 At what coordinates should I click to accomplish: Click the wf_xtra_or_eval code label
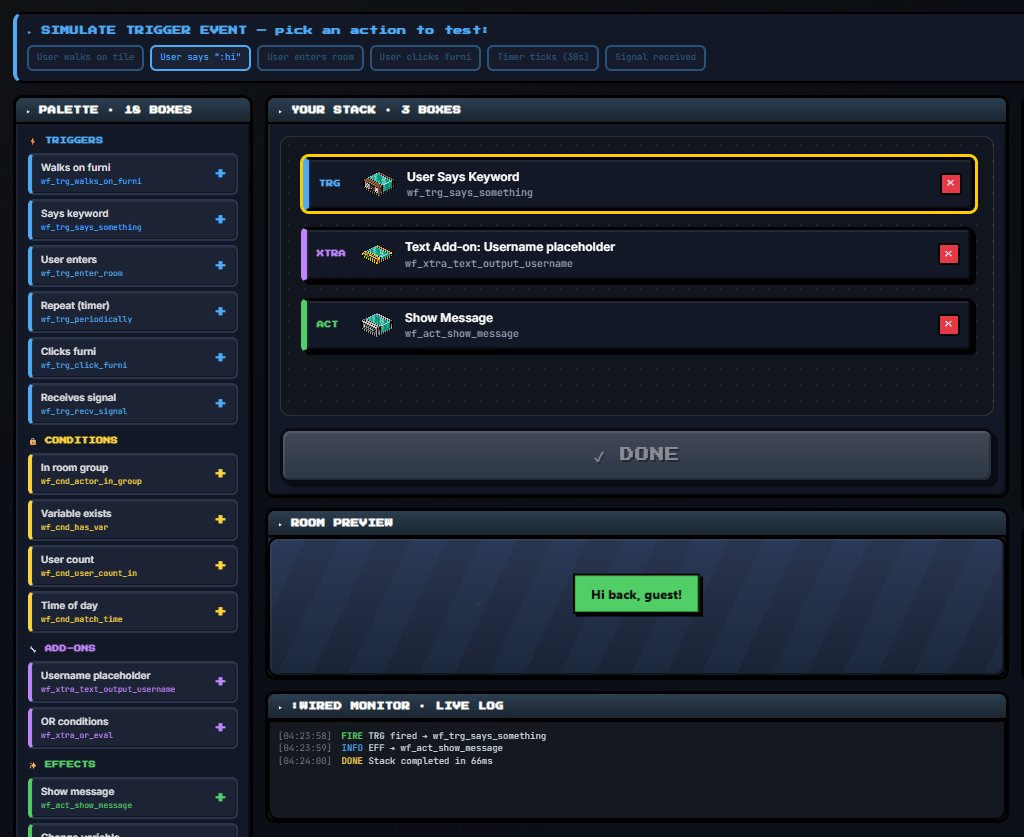coord(76,735)
